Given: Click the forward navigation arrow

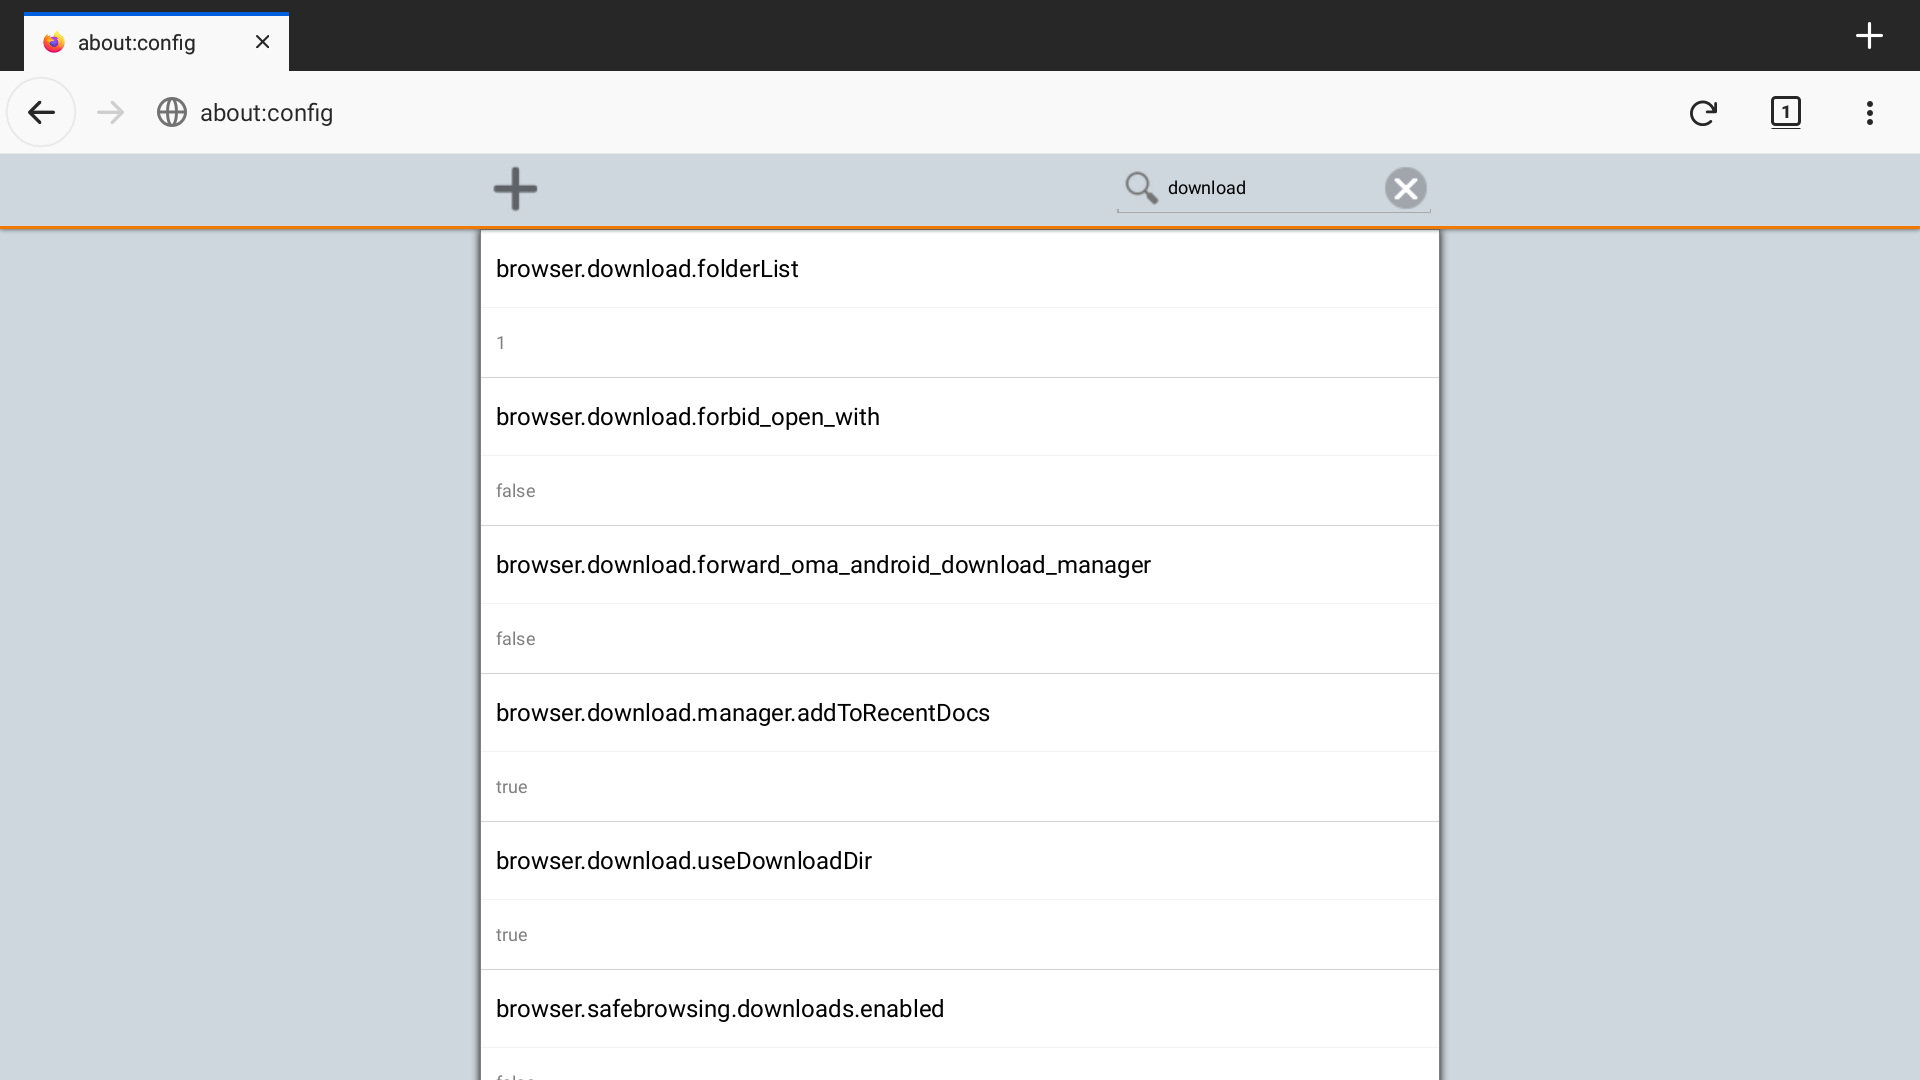Looking at the screenshot, I should click(x=110, y=112).
